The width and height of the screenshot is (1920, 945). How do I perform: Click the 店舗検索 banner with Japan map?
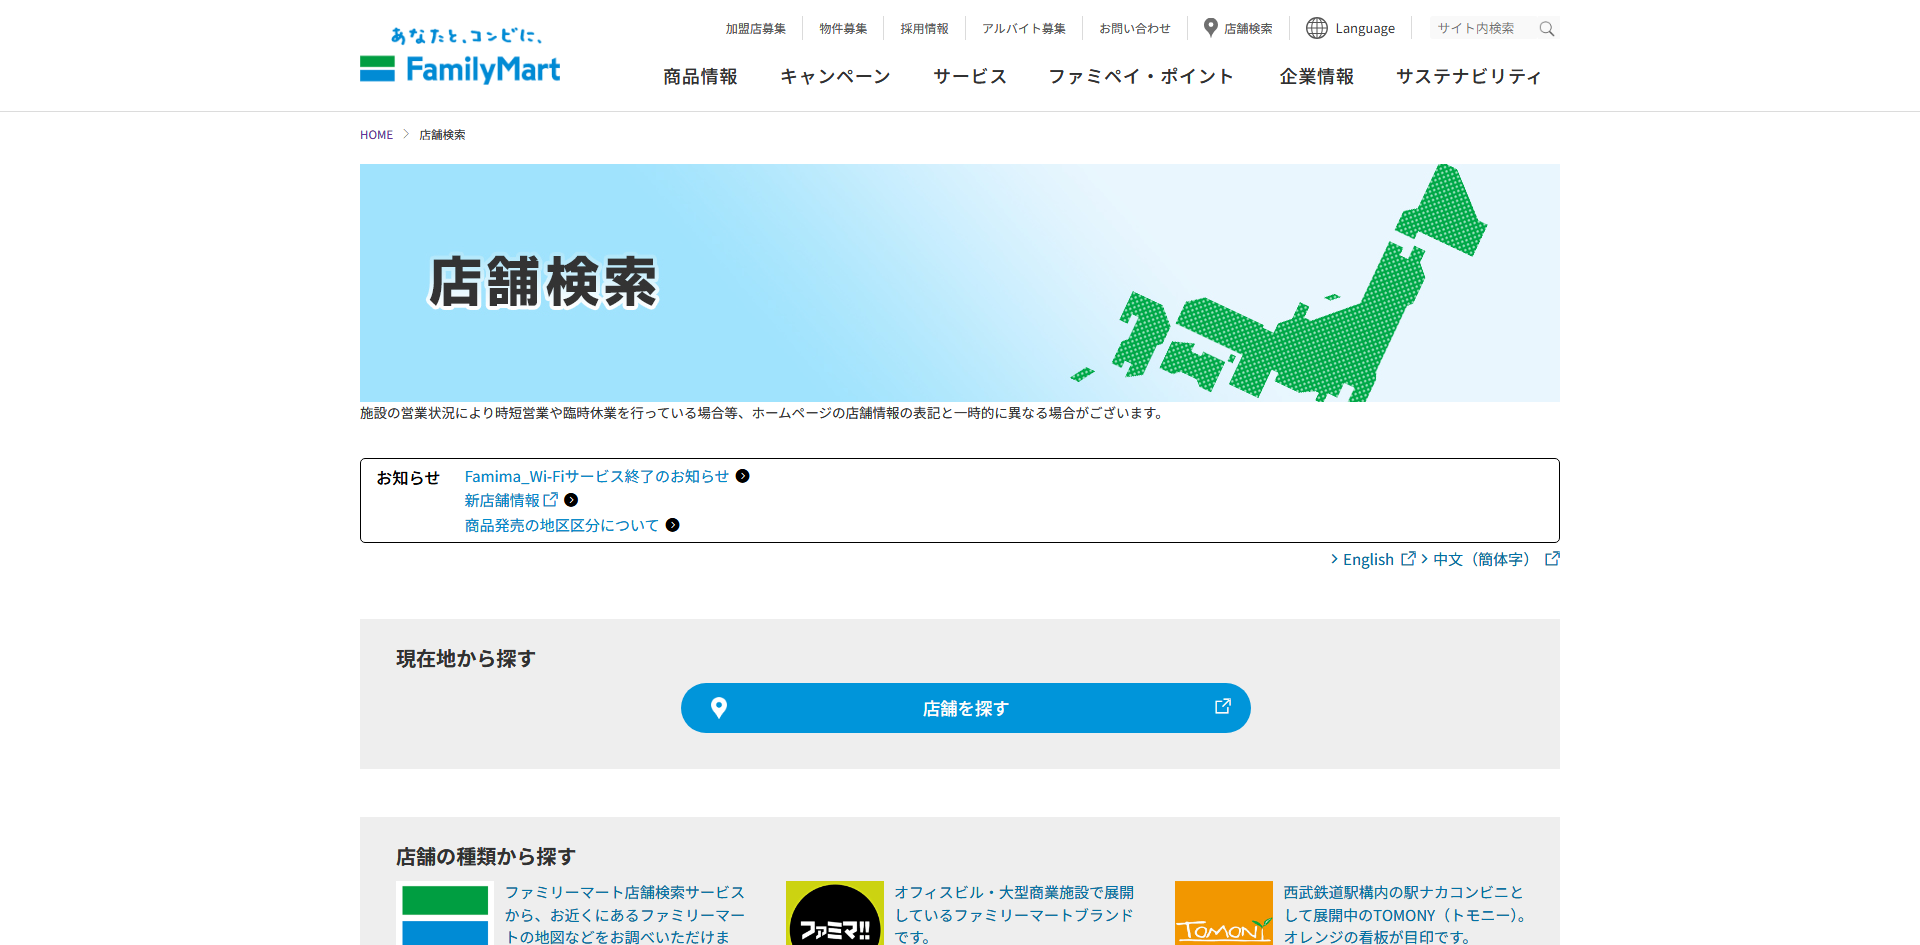coord(960,283)
